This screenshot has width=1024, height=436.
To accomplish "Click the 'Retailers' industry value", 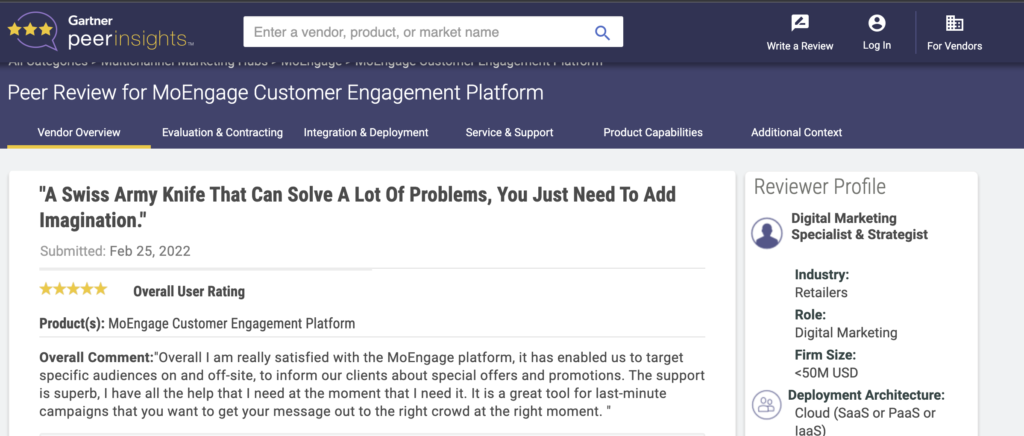I will (x=821, y=292).
